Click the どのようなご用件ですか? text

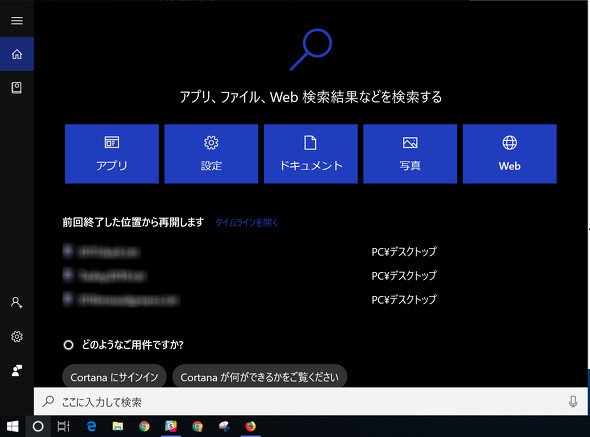tap(132, 345)
